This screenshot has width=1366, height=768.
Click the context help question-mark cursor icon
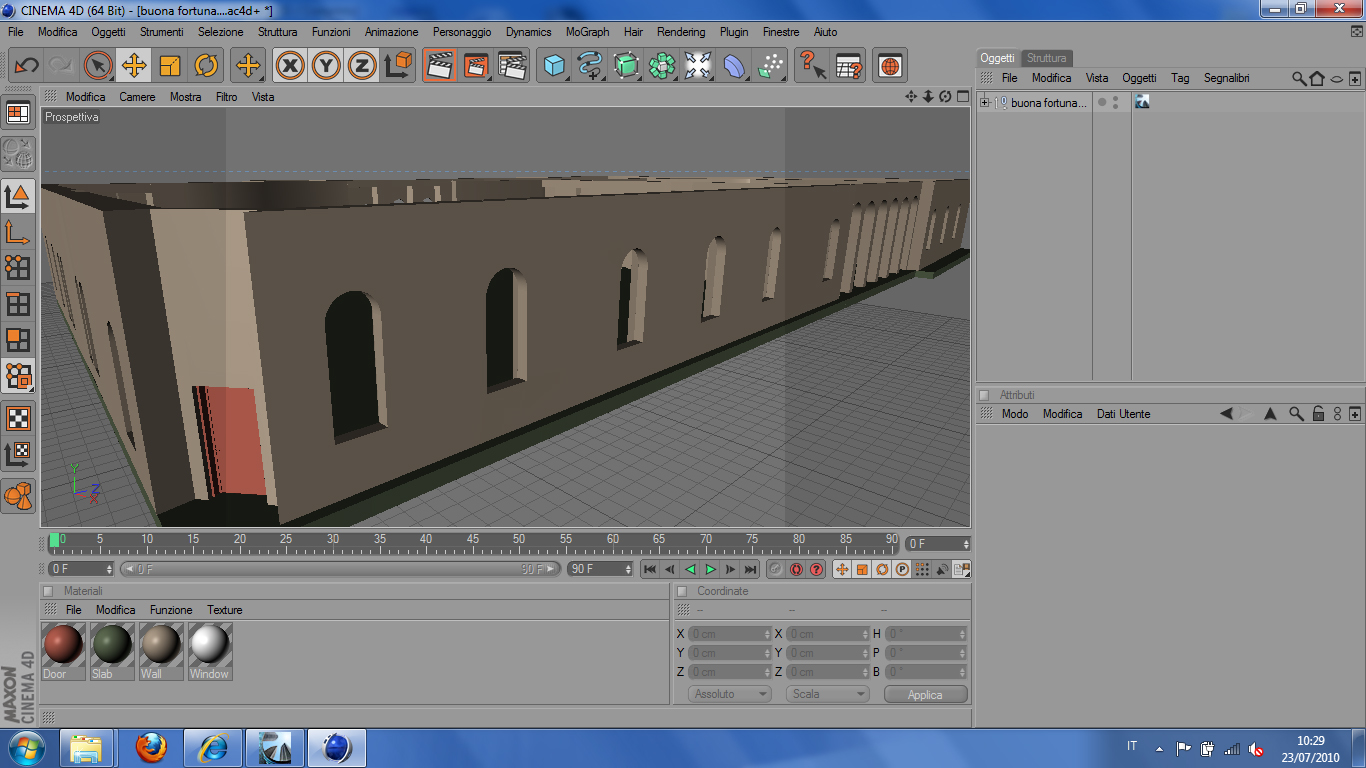click(812, 66)
